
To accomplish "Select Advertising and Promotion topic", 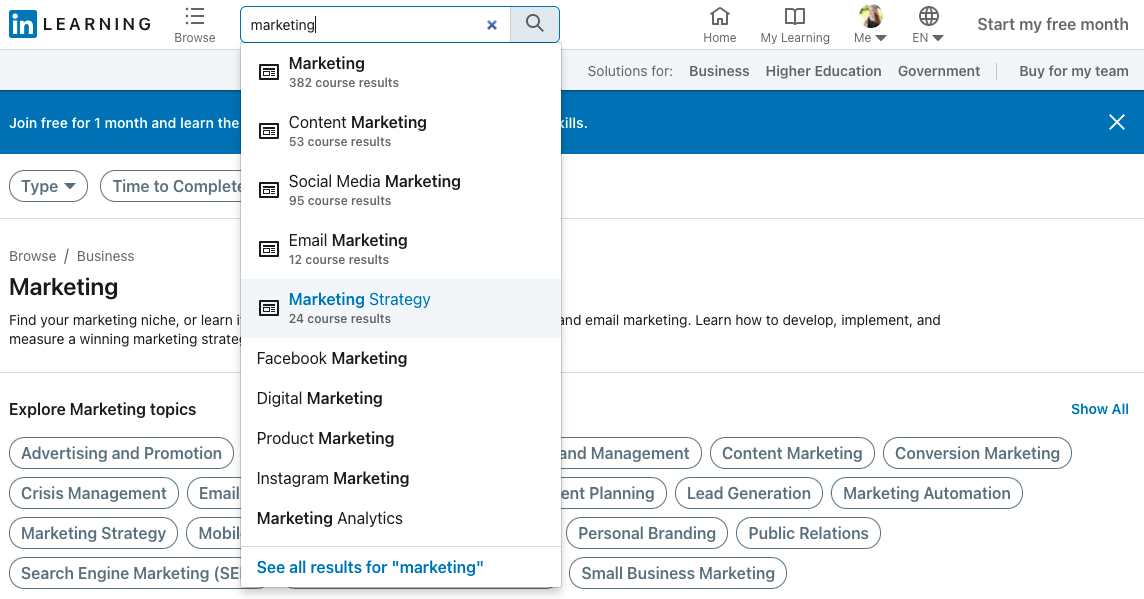I will [121, 453].
